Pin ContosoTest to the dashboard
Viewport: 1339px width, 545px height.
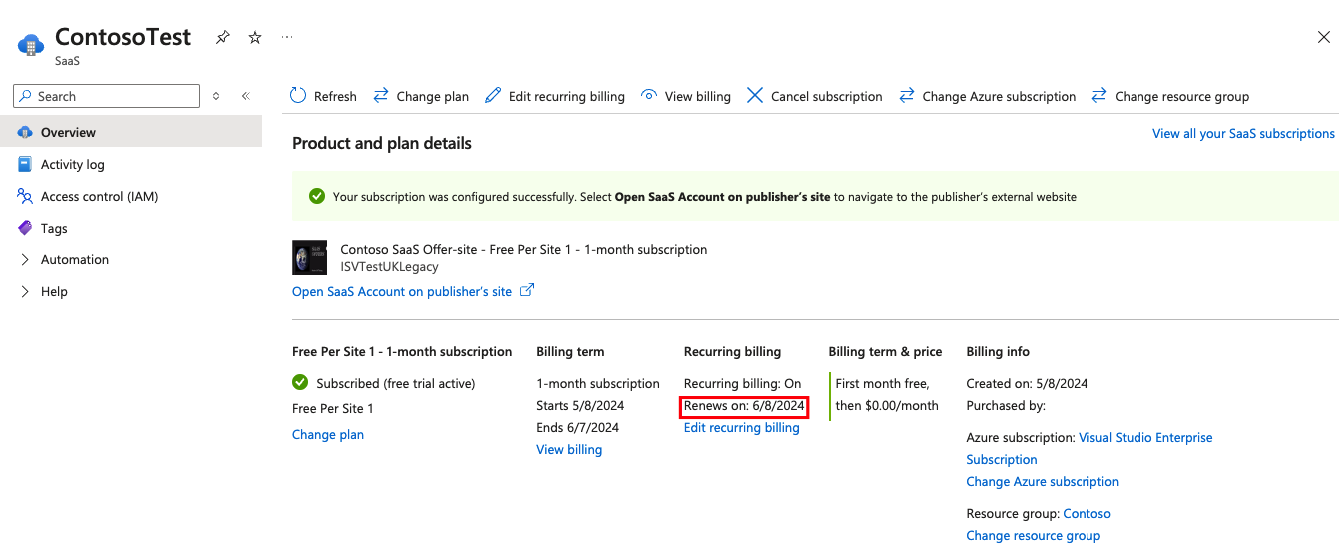point(223,37)
